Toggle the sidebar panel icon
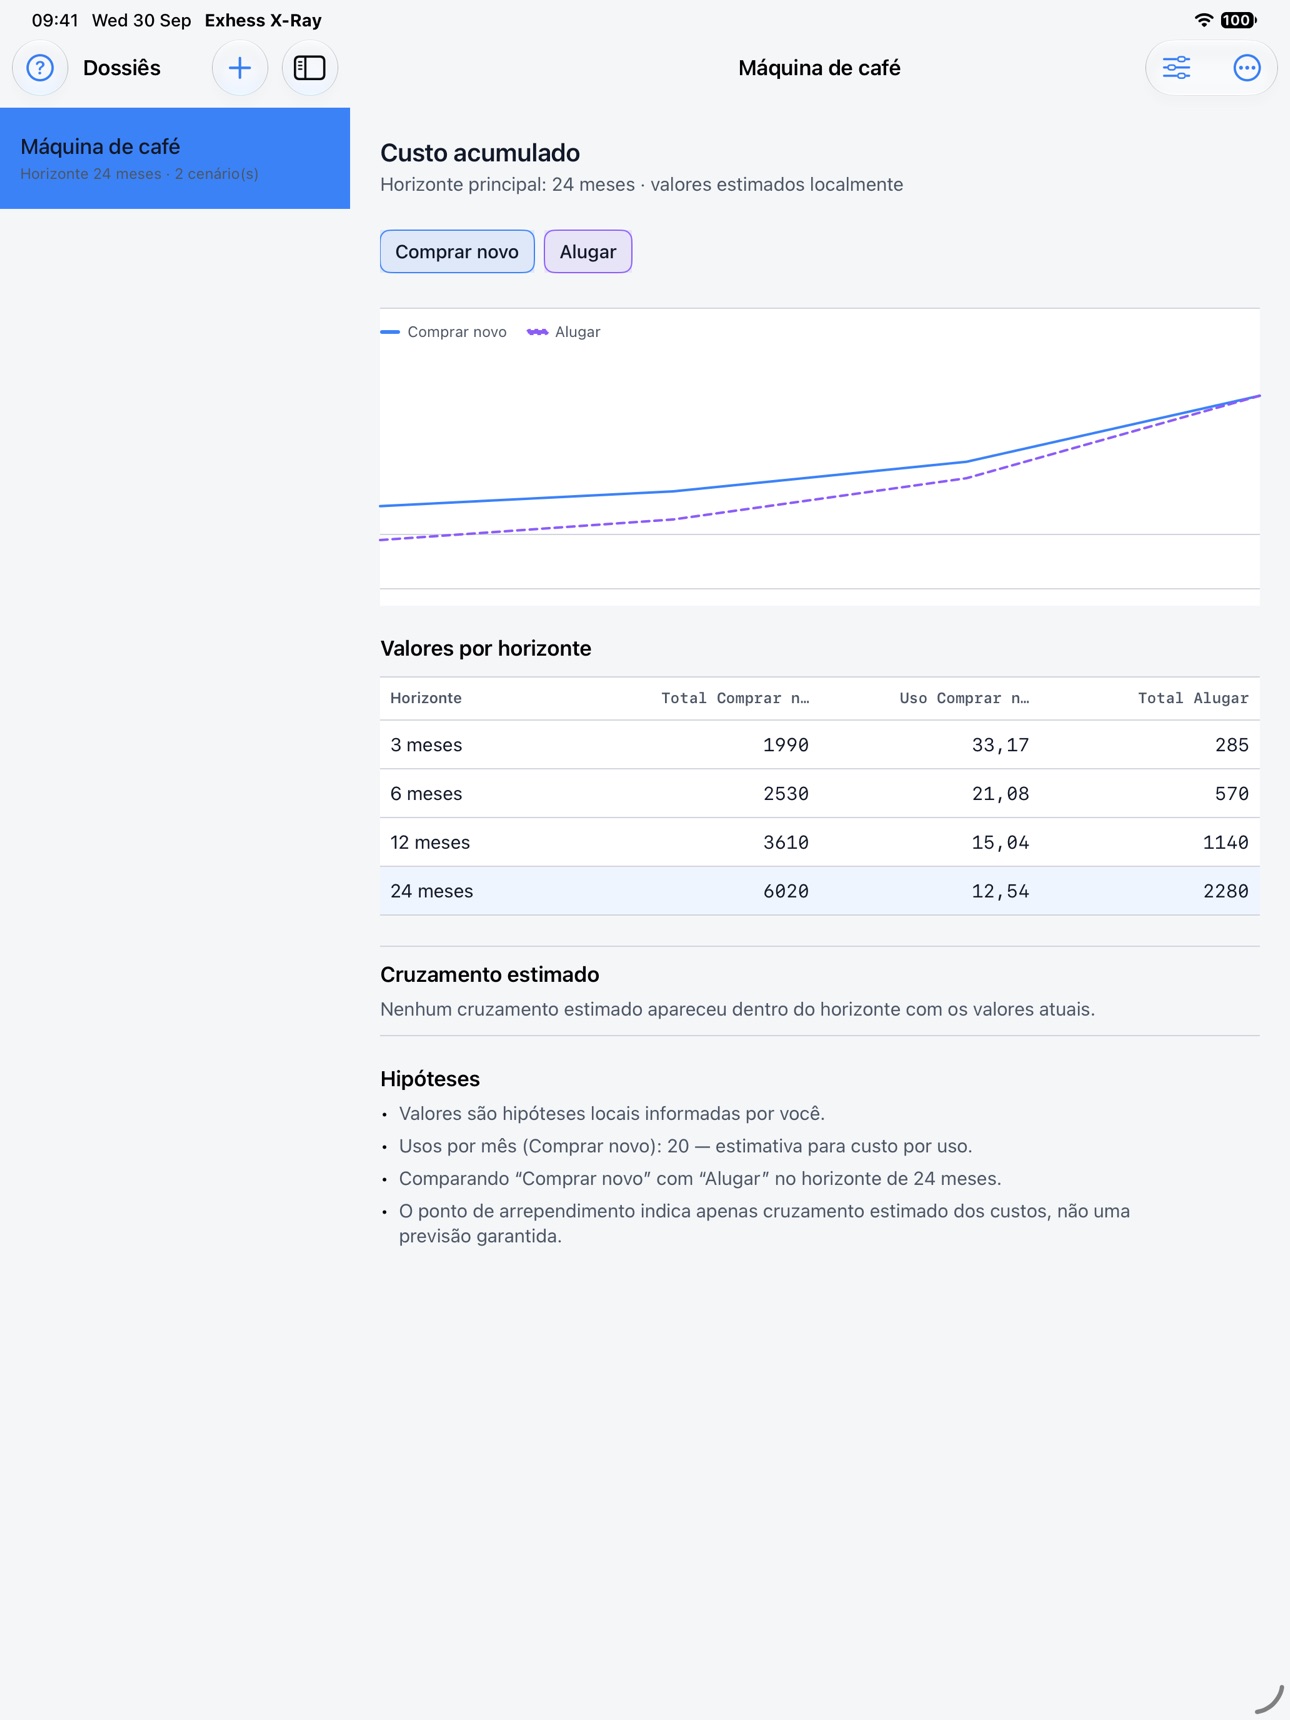The height and width of the screenshot is (1720, 1290). point(310,68)
